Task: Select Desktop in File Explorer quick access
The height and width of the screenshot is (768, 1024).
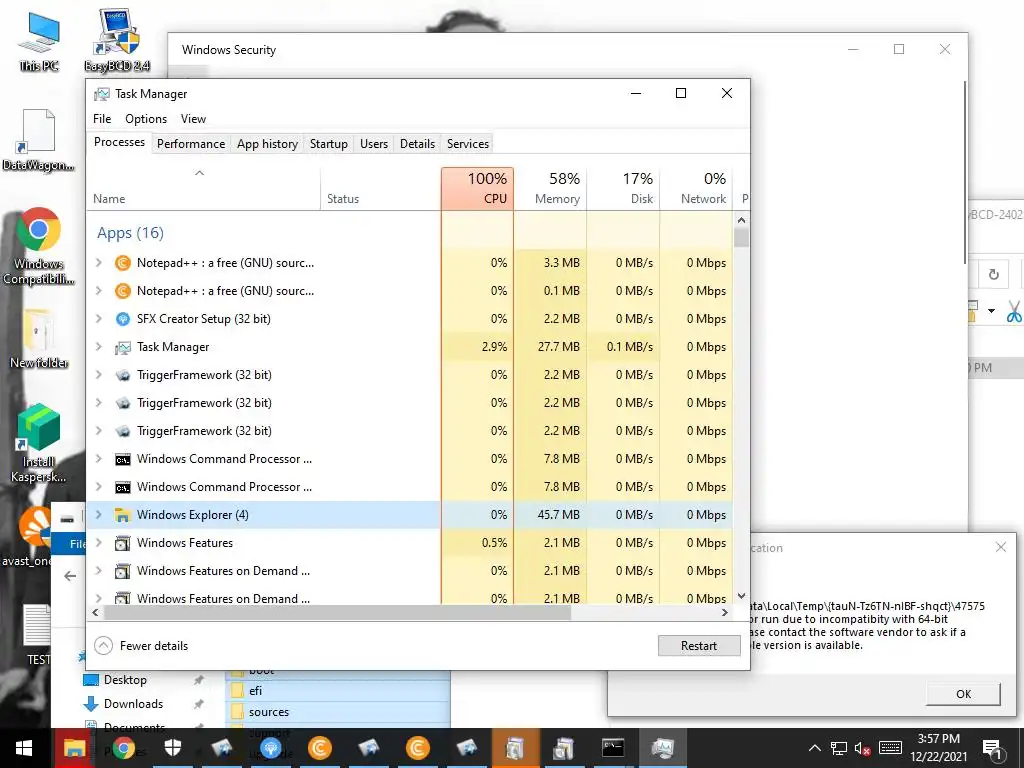Action: pos(125,679)
